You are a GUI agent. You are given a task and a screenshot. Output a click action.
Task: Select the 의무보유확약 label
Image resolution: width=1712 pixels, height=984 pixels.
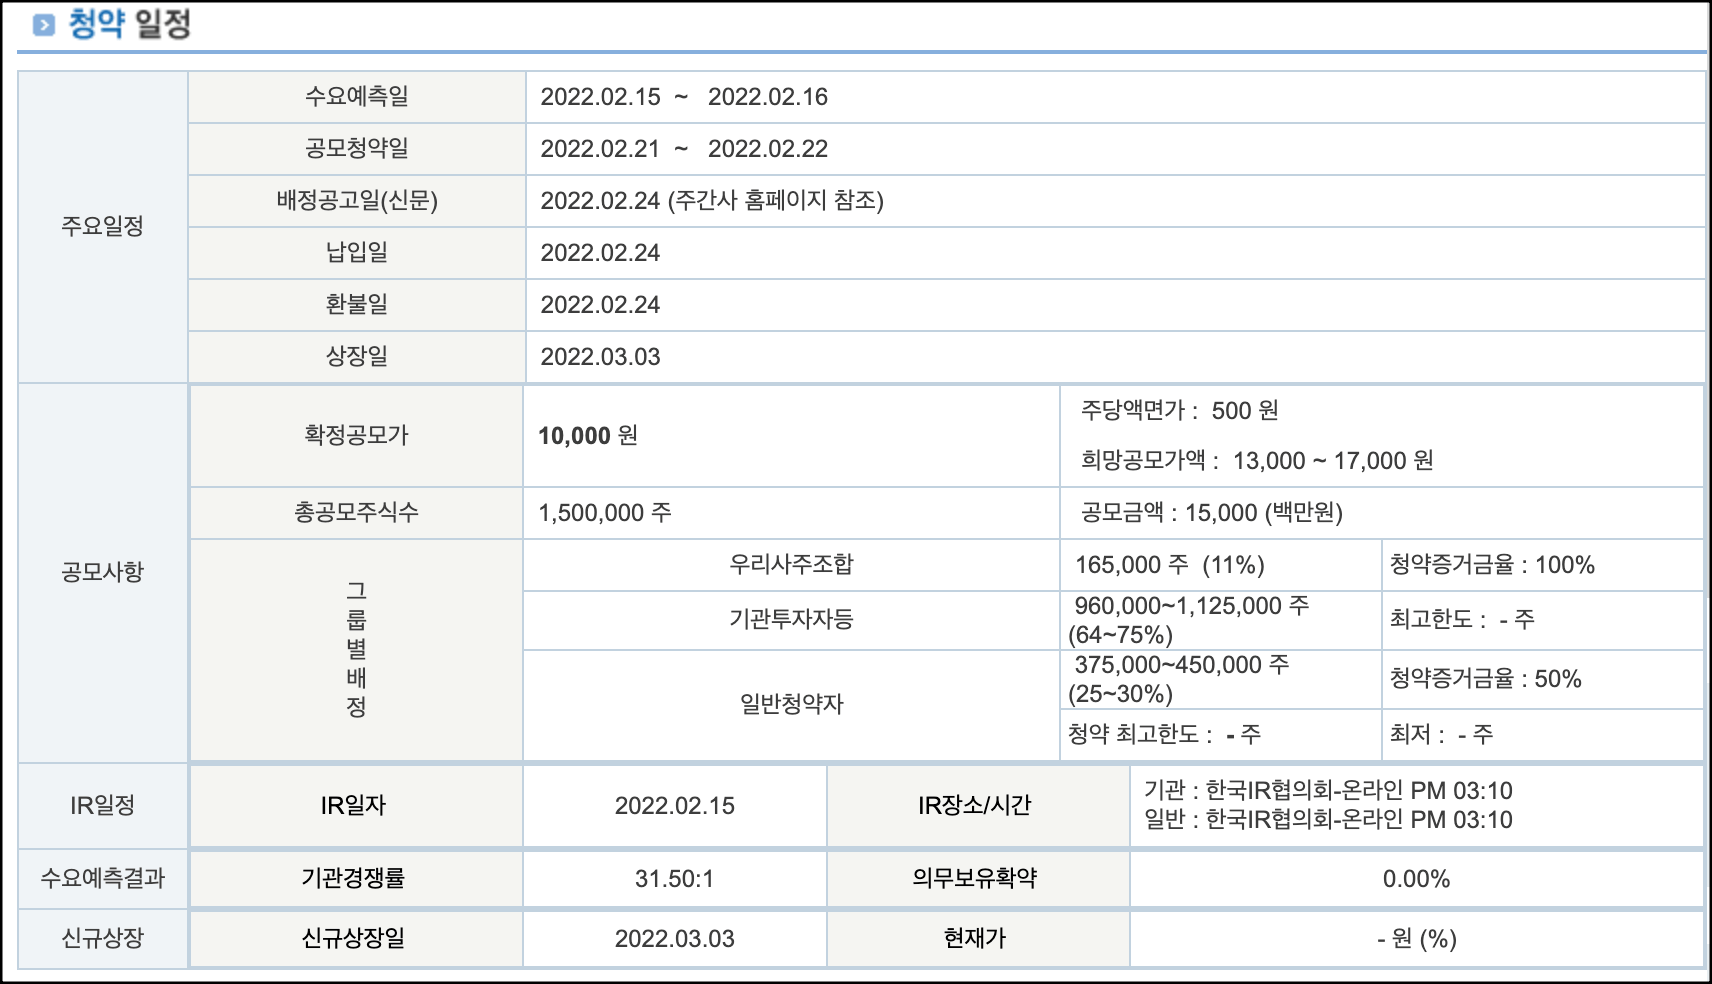pos(975,879)
